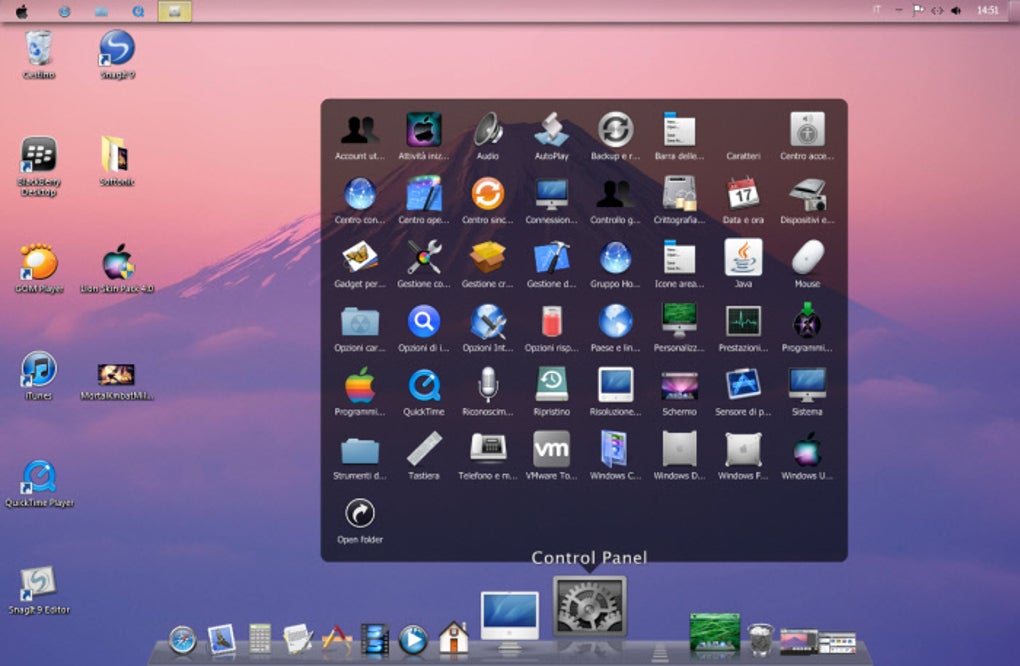Viewport: 1020px width, 666px height.
Task: Open the SnagIt 9 desktop shortcut
Action: click(117, 55)
